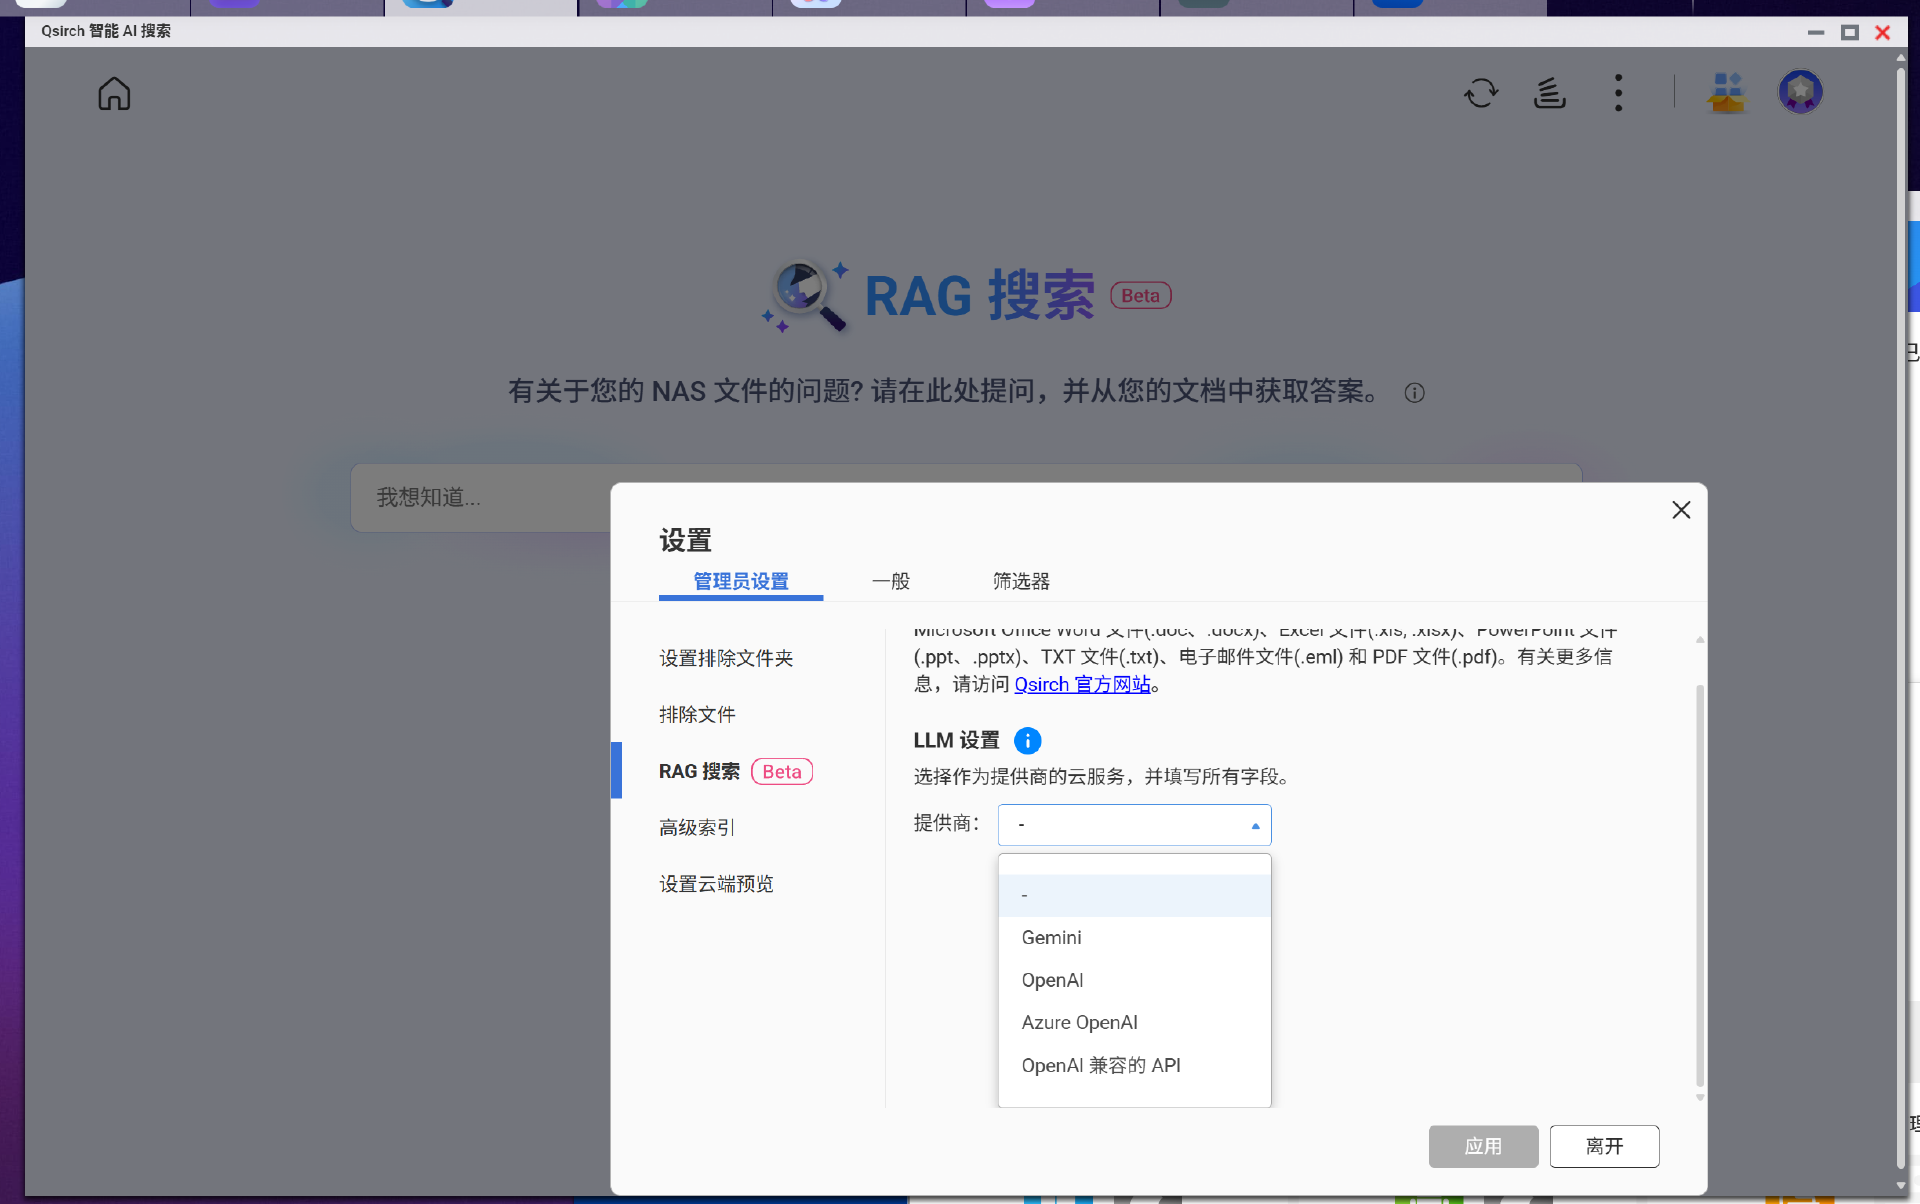Pick OpenAI 兼容的 API option
1920x1204 pixels.
[x=1100, y=1065]
